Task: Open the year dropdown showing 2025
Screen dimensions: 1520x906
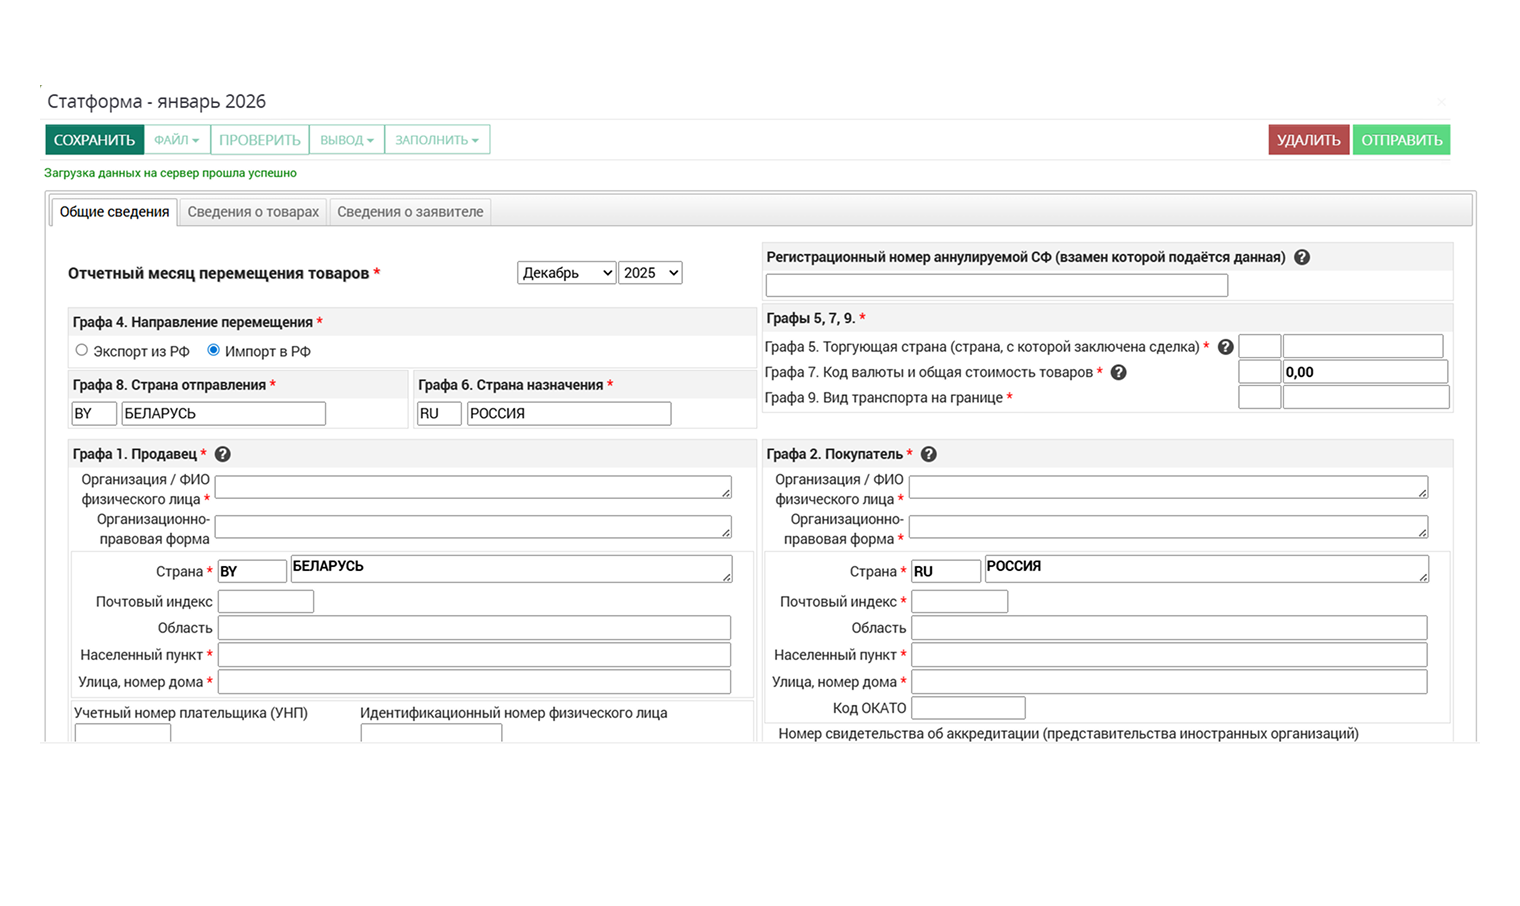Action: point(650,273)
